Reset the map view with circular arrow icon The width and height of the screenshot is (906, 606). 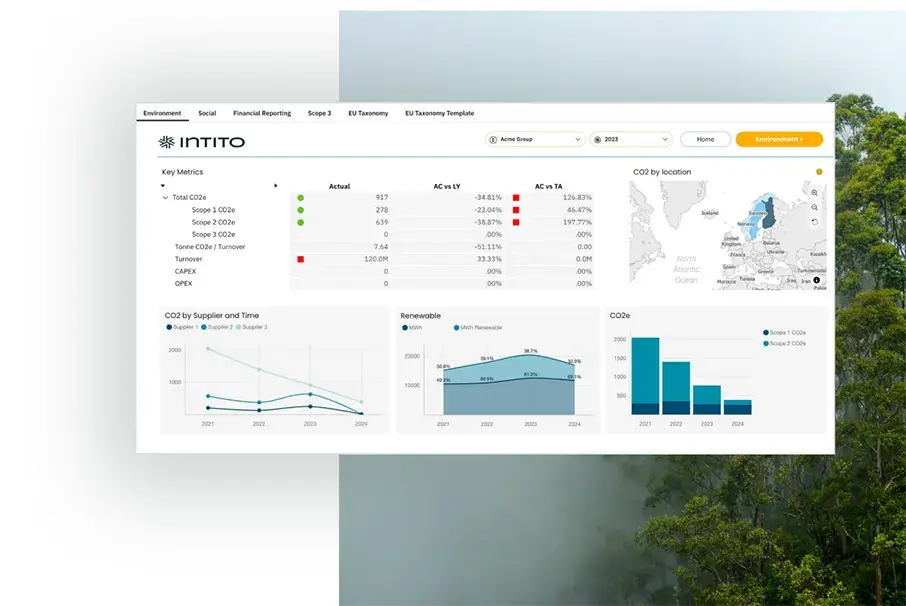pos(814,222)
